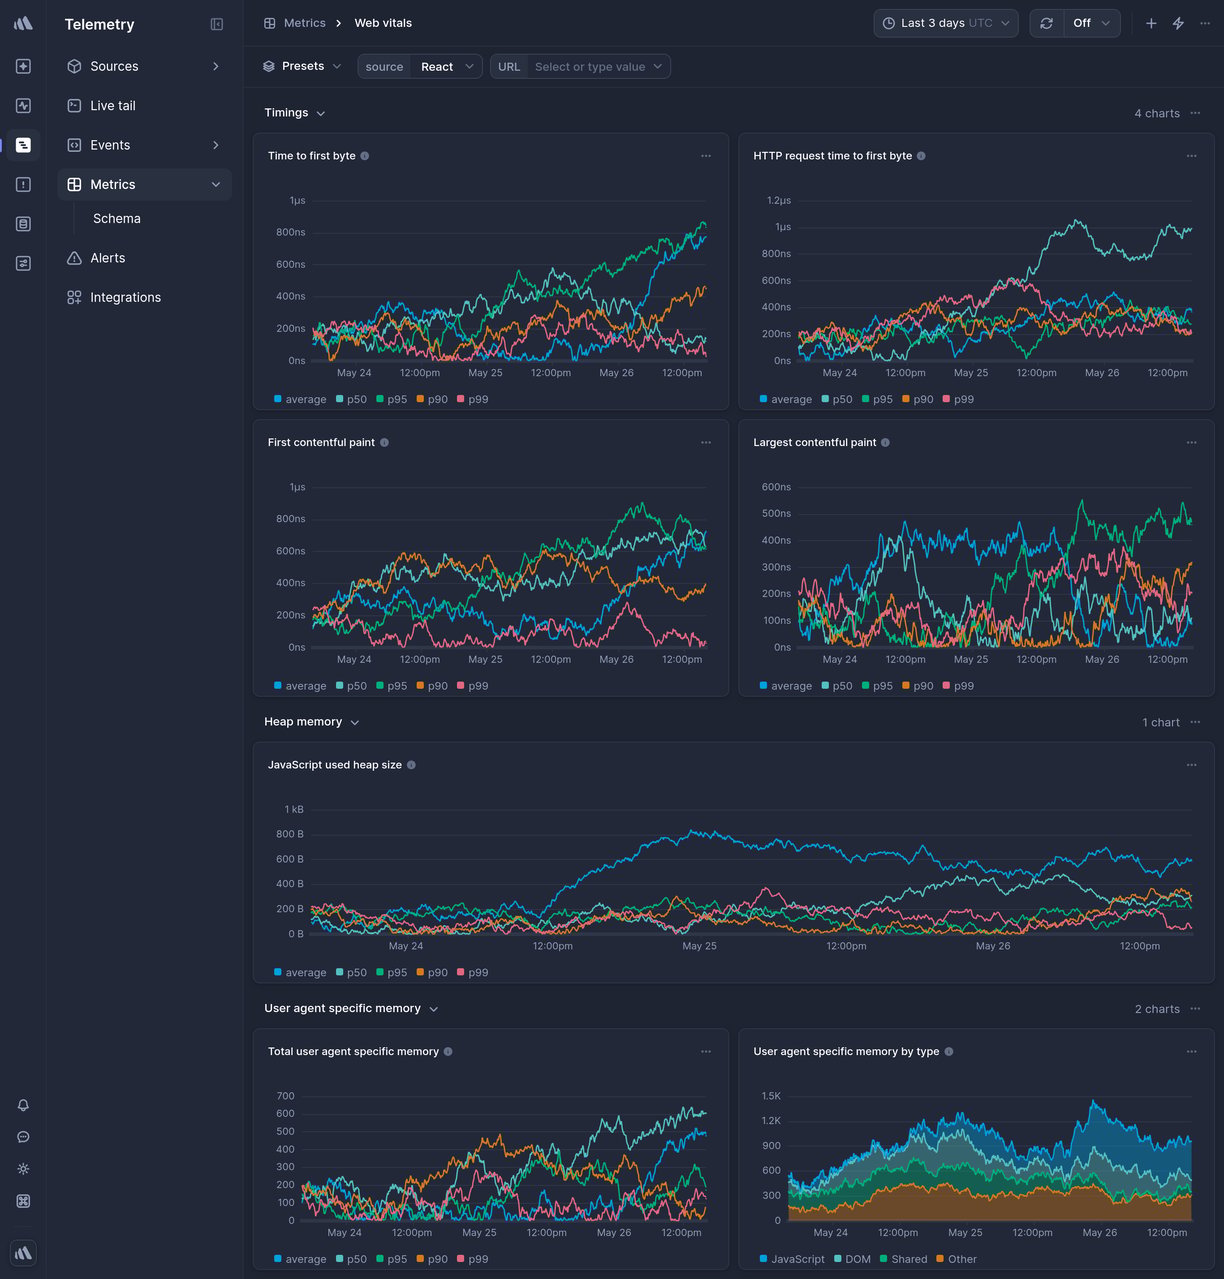
Task: Open Largest contentful paint chart menu
Action: click(x=1191, y=442)
